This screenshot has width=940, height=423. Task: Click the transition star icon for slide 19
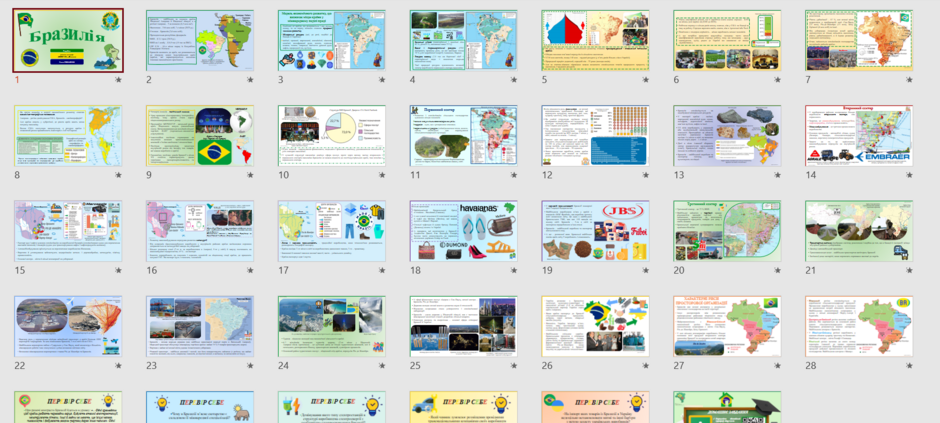pos(646,270)
